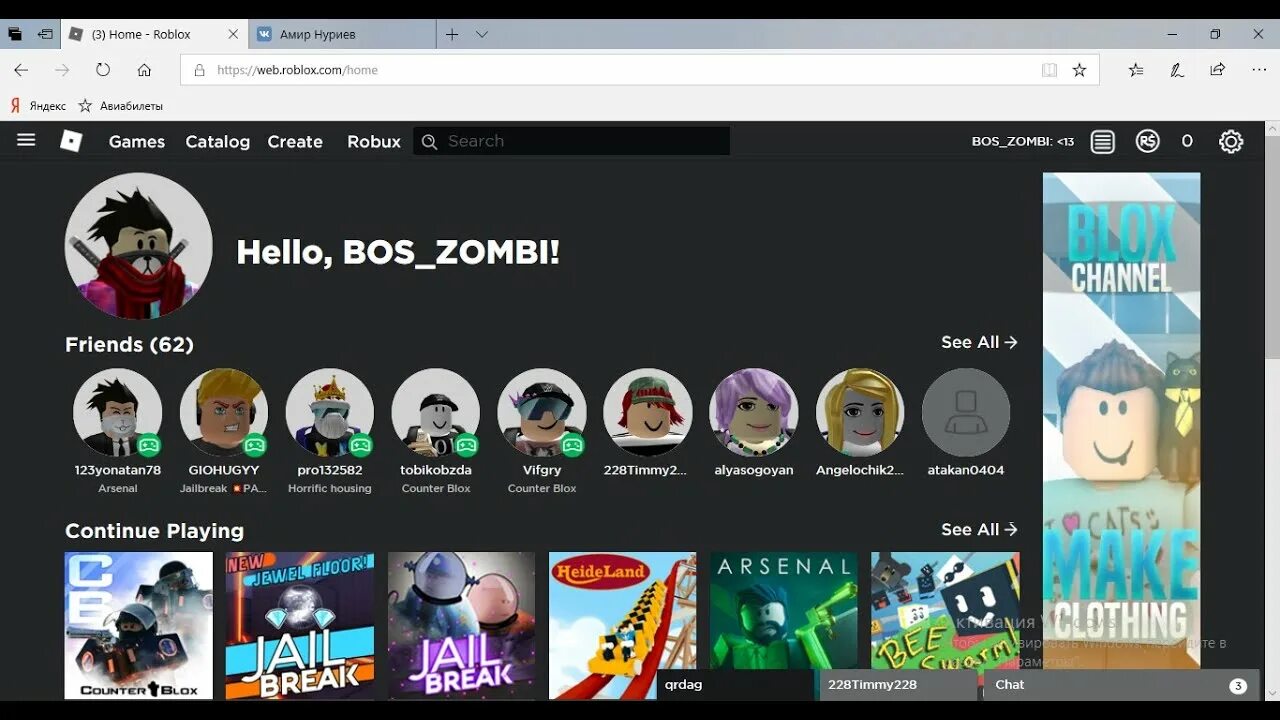Switch to the Амир Нуриев tab

tap(342, 34)
